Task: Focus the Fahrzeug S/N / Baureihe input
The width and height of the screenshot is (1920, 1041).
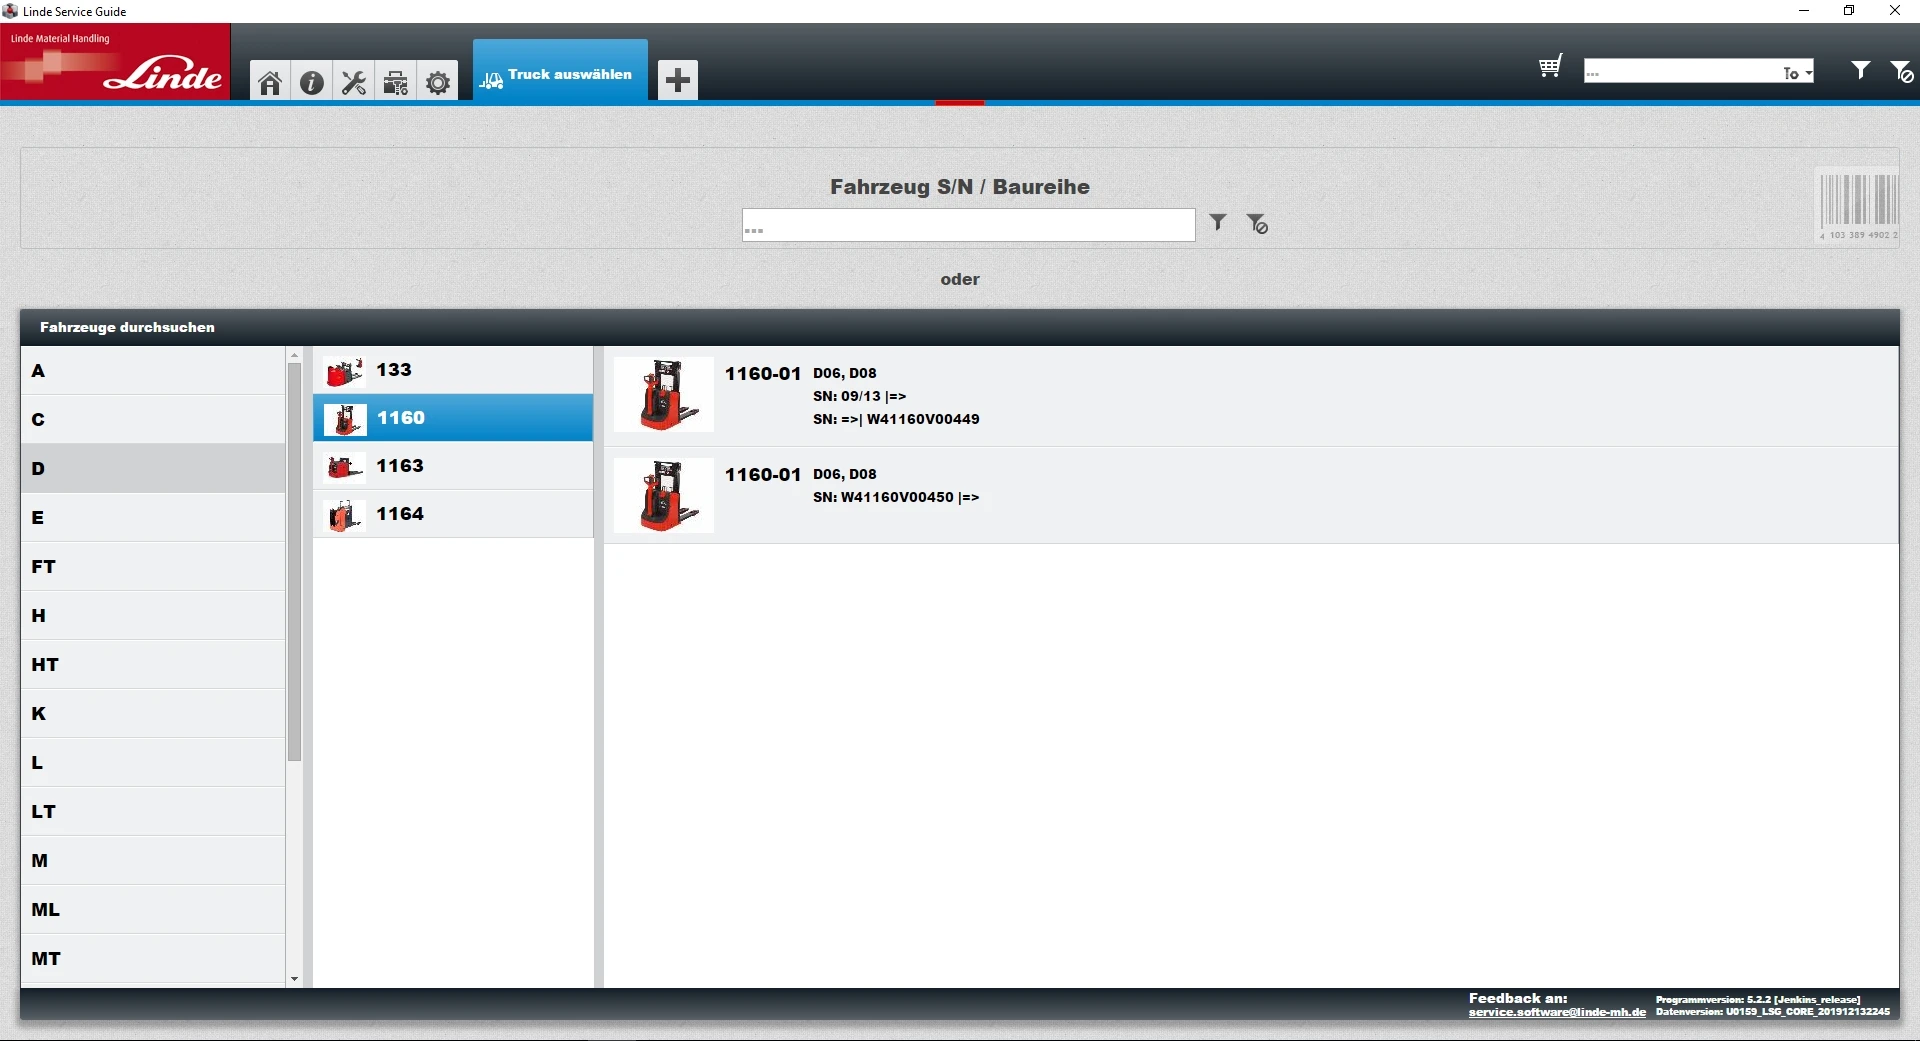Action: point(968,225)
